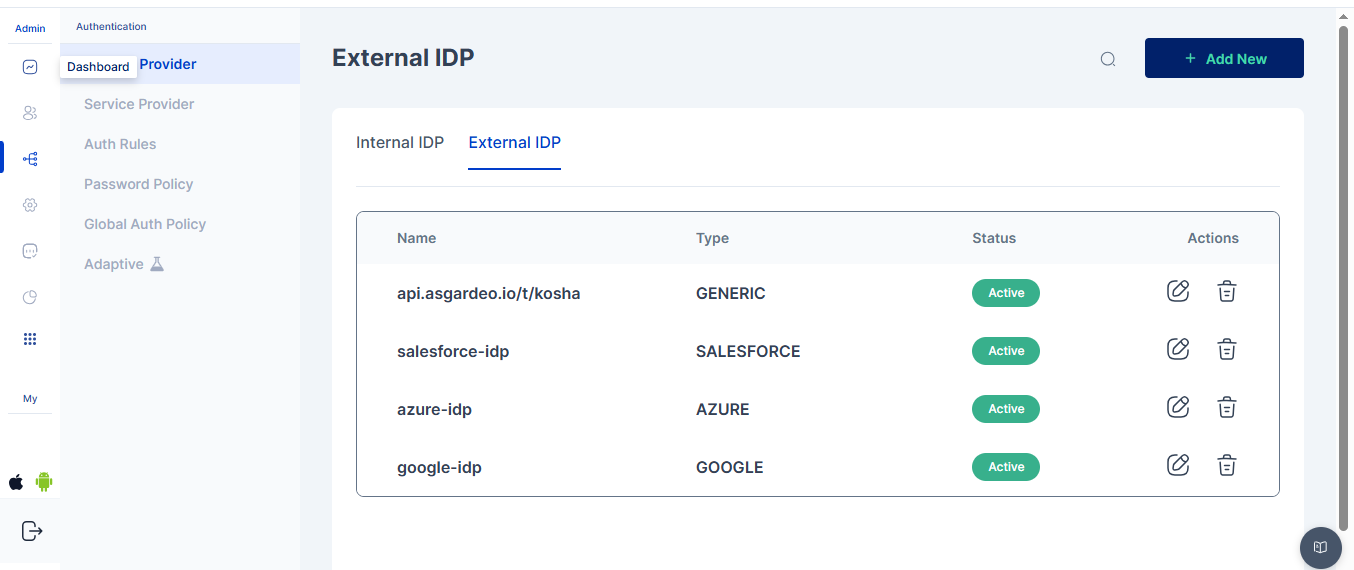The height and width of the screenshot is (570, 1354).
Task: Click the search magnifier icon
Action: [1108, 59]
